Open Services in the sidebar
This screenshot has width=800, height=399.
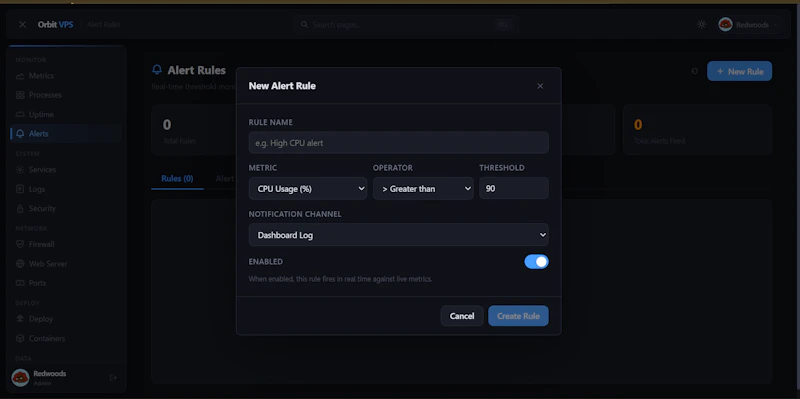(66, 169)
